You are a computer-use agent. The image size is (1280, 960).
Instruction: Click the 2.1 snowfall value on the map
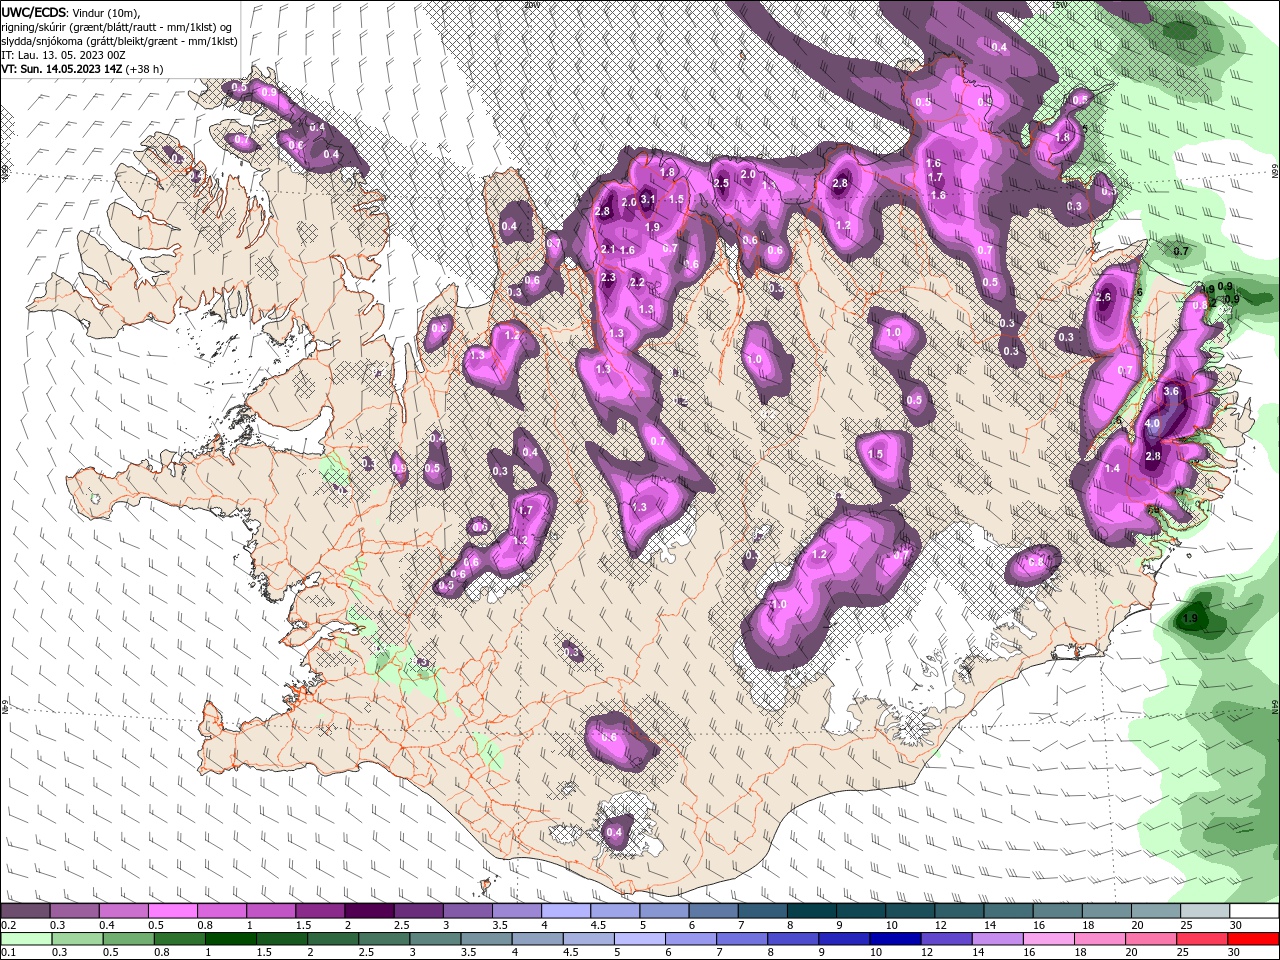pyautogui.click(x=608, y=249)
